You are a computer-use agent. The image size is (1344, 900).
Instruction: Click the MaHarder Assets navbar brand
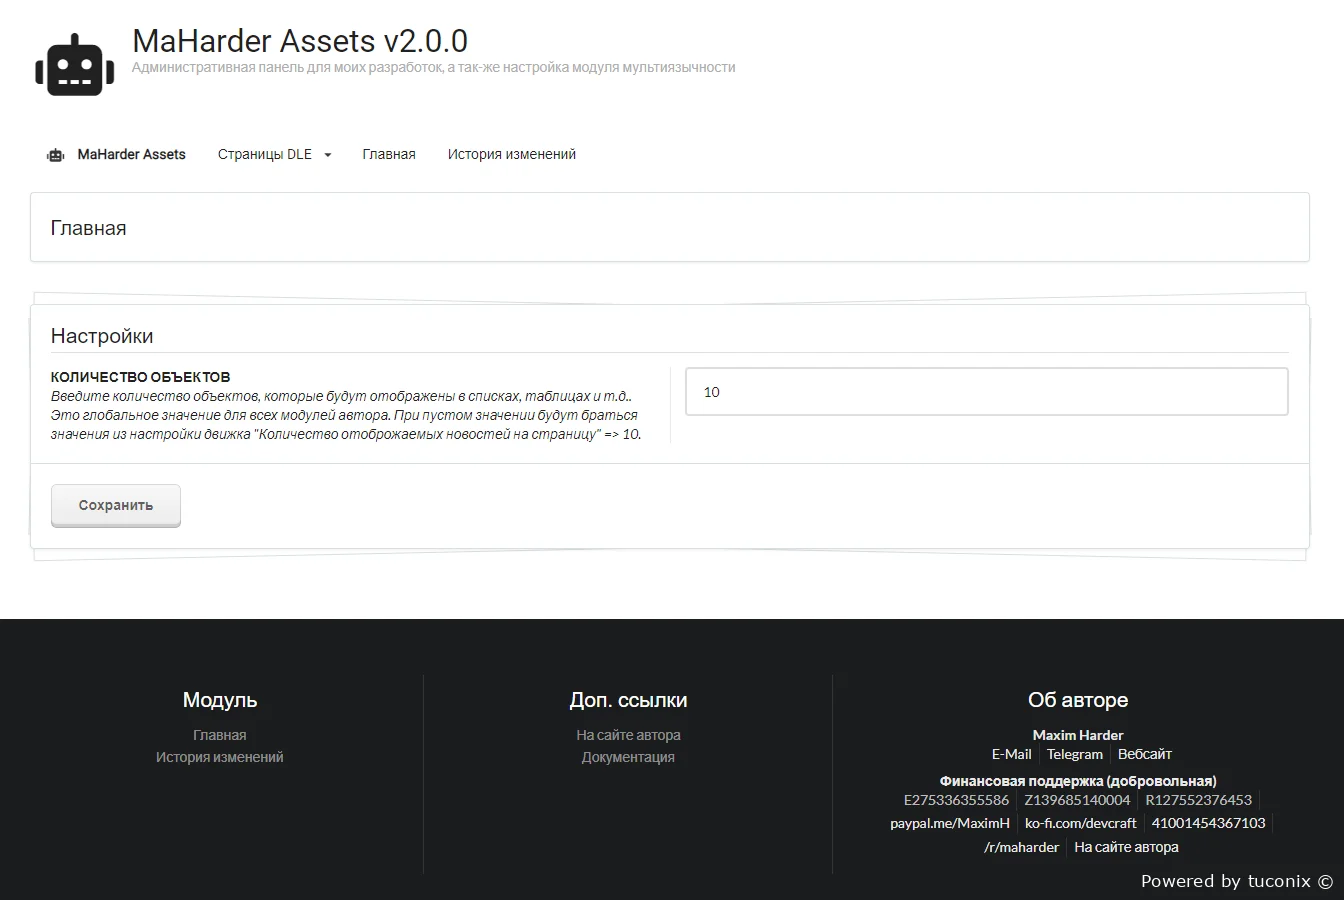click(x=131, y=155)
